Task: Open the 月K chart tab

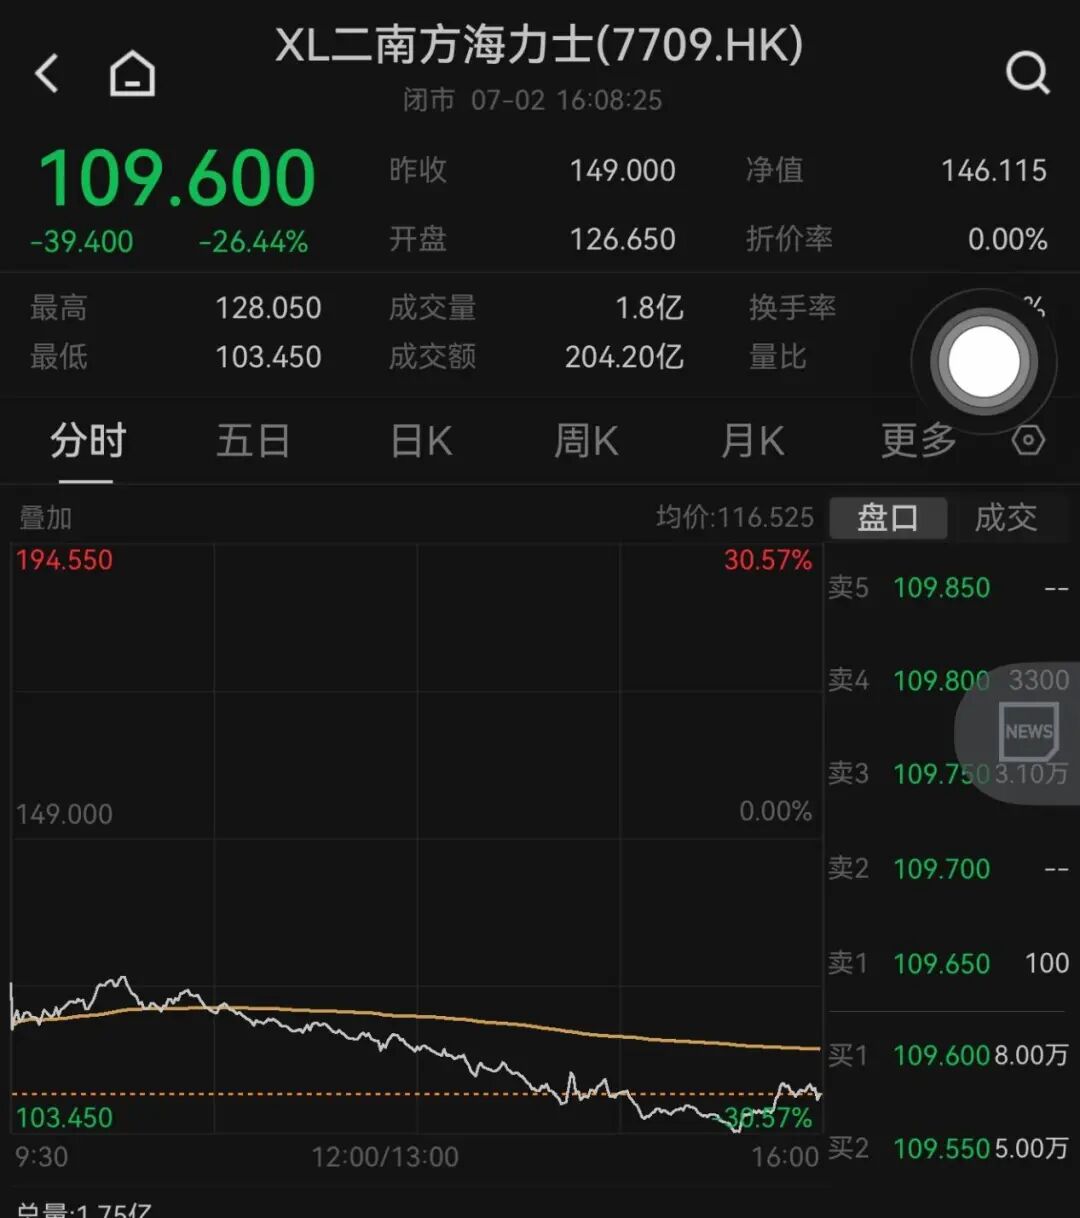Action: [752, 440]
